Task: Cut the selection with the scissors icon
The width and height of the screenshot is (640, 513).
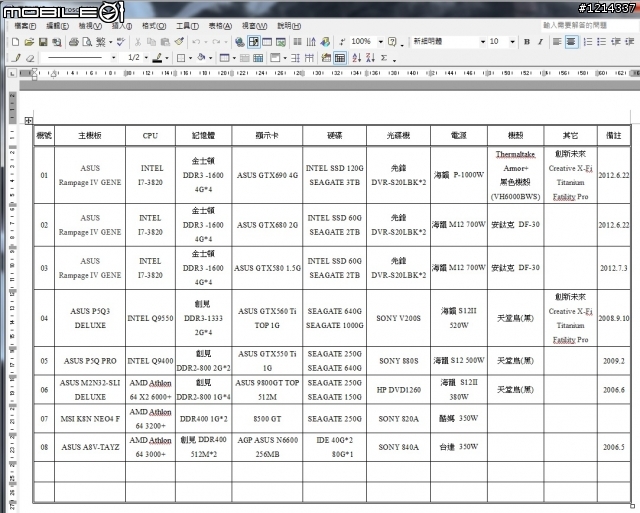Action: pyautogui.click(x=138, y=42)
